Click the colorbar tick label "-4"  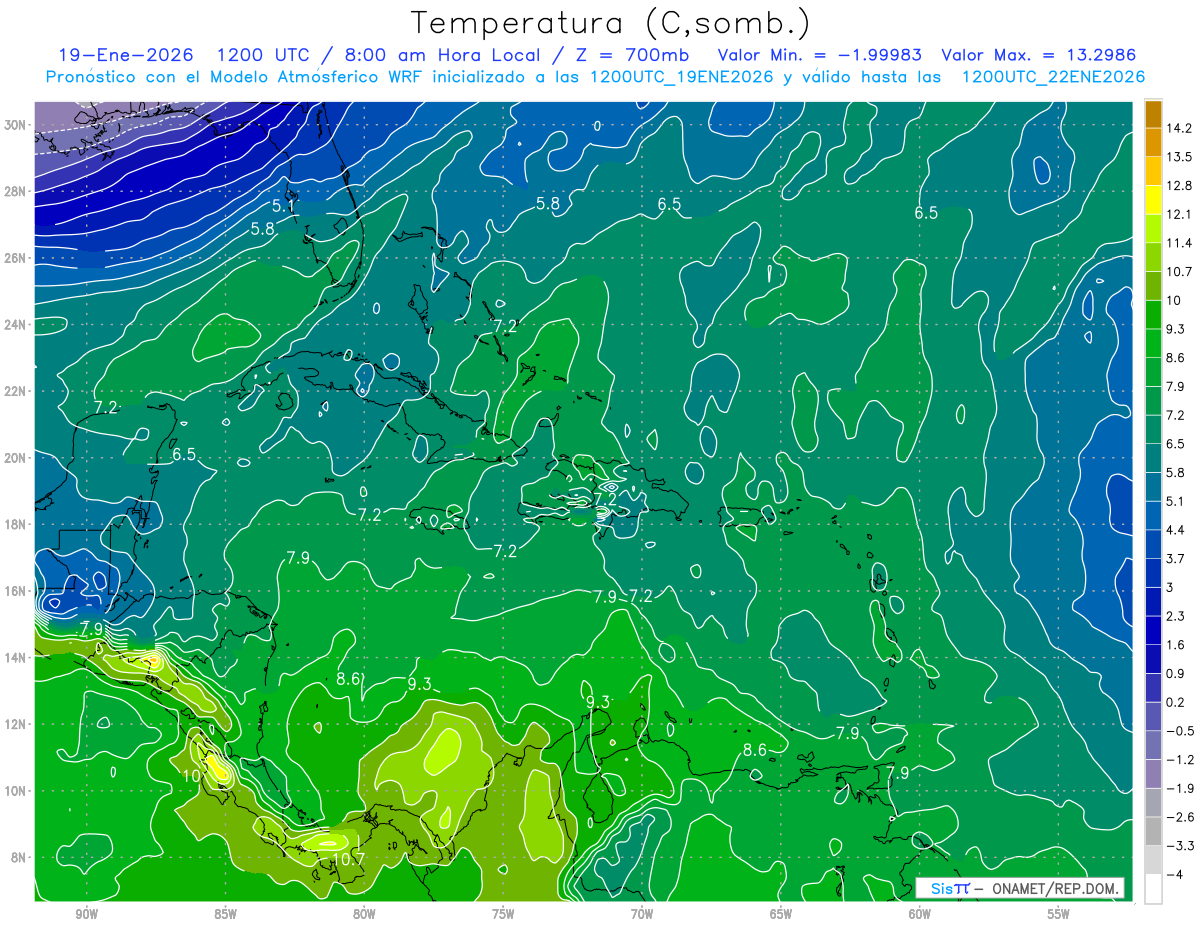tap(1173, 874)
